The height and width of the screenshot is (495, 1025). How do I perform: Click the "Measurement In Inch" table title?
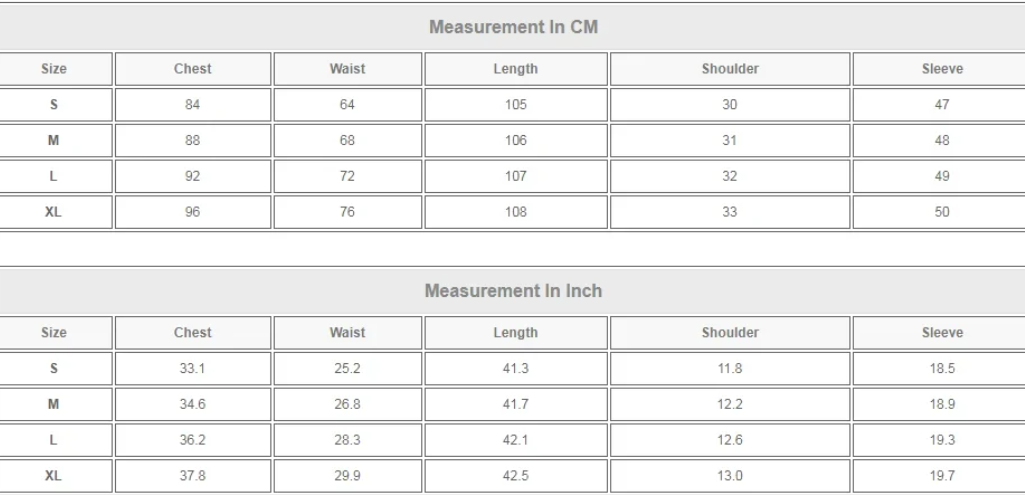[513, 291]
